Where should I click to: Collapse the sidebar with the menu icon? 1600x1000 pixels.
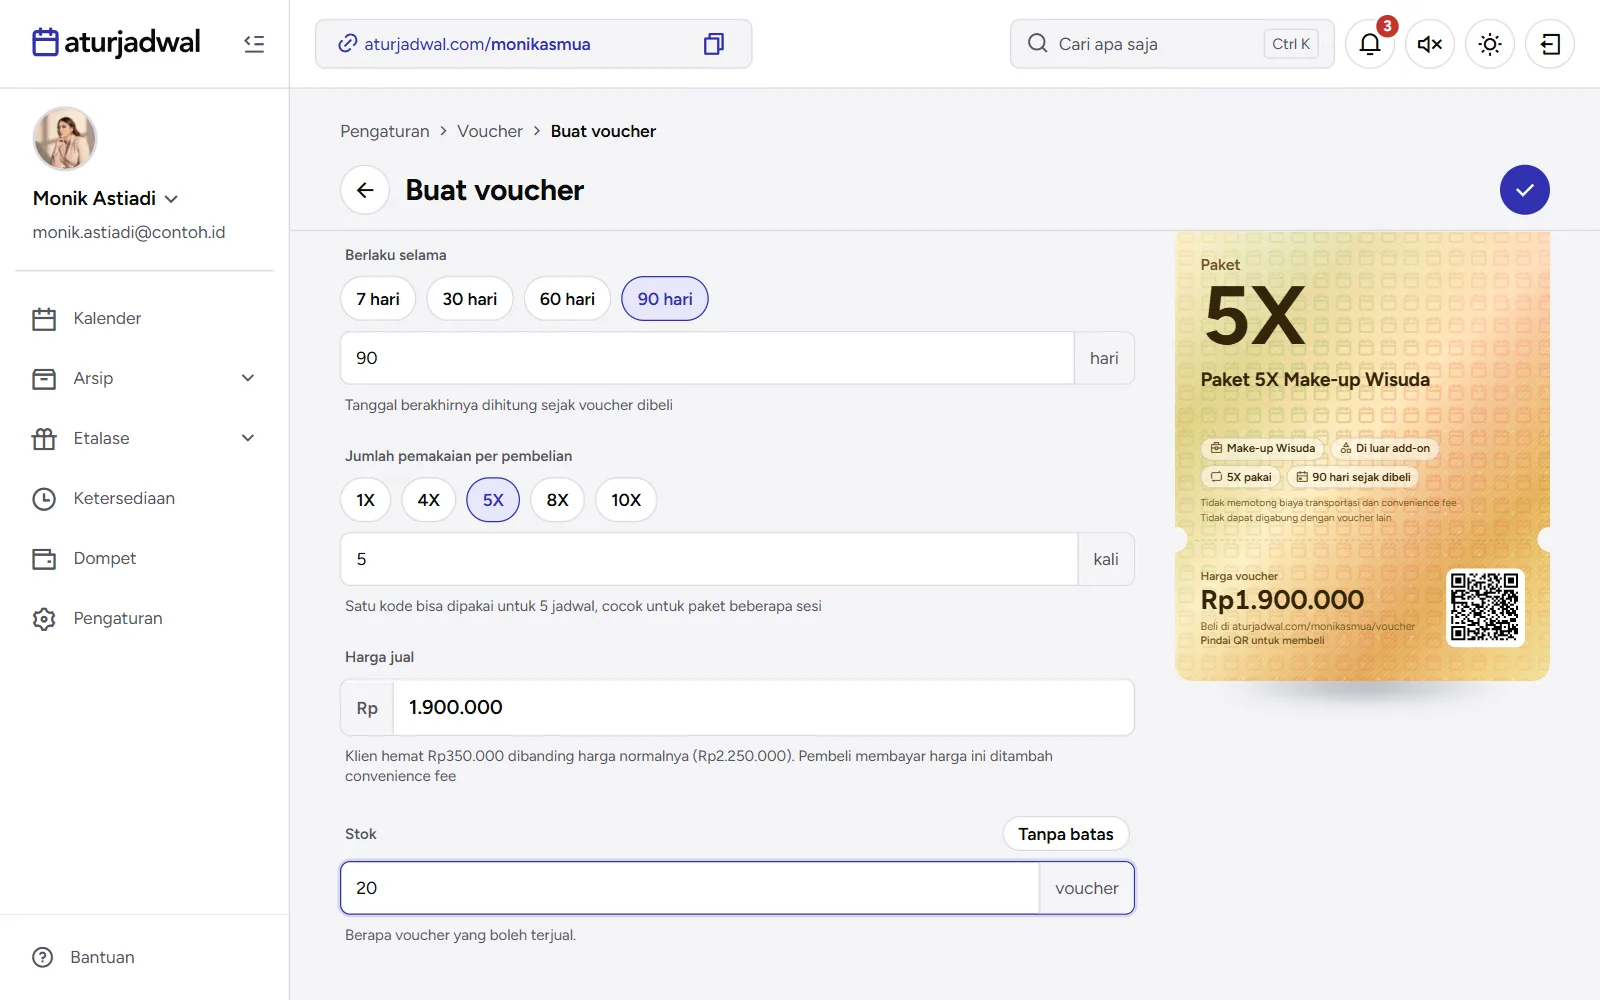(254, 44)
